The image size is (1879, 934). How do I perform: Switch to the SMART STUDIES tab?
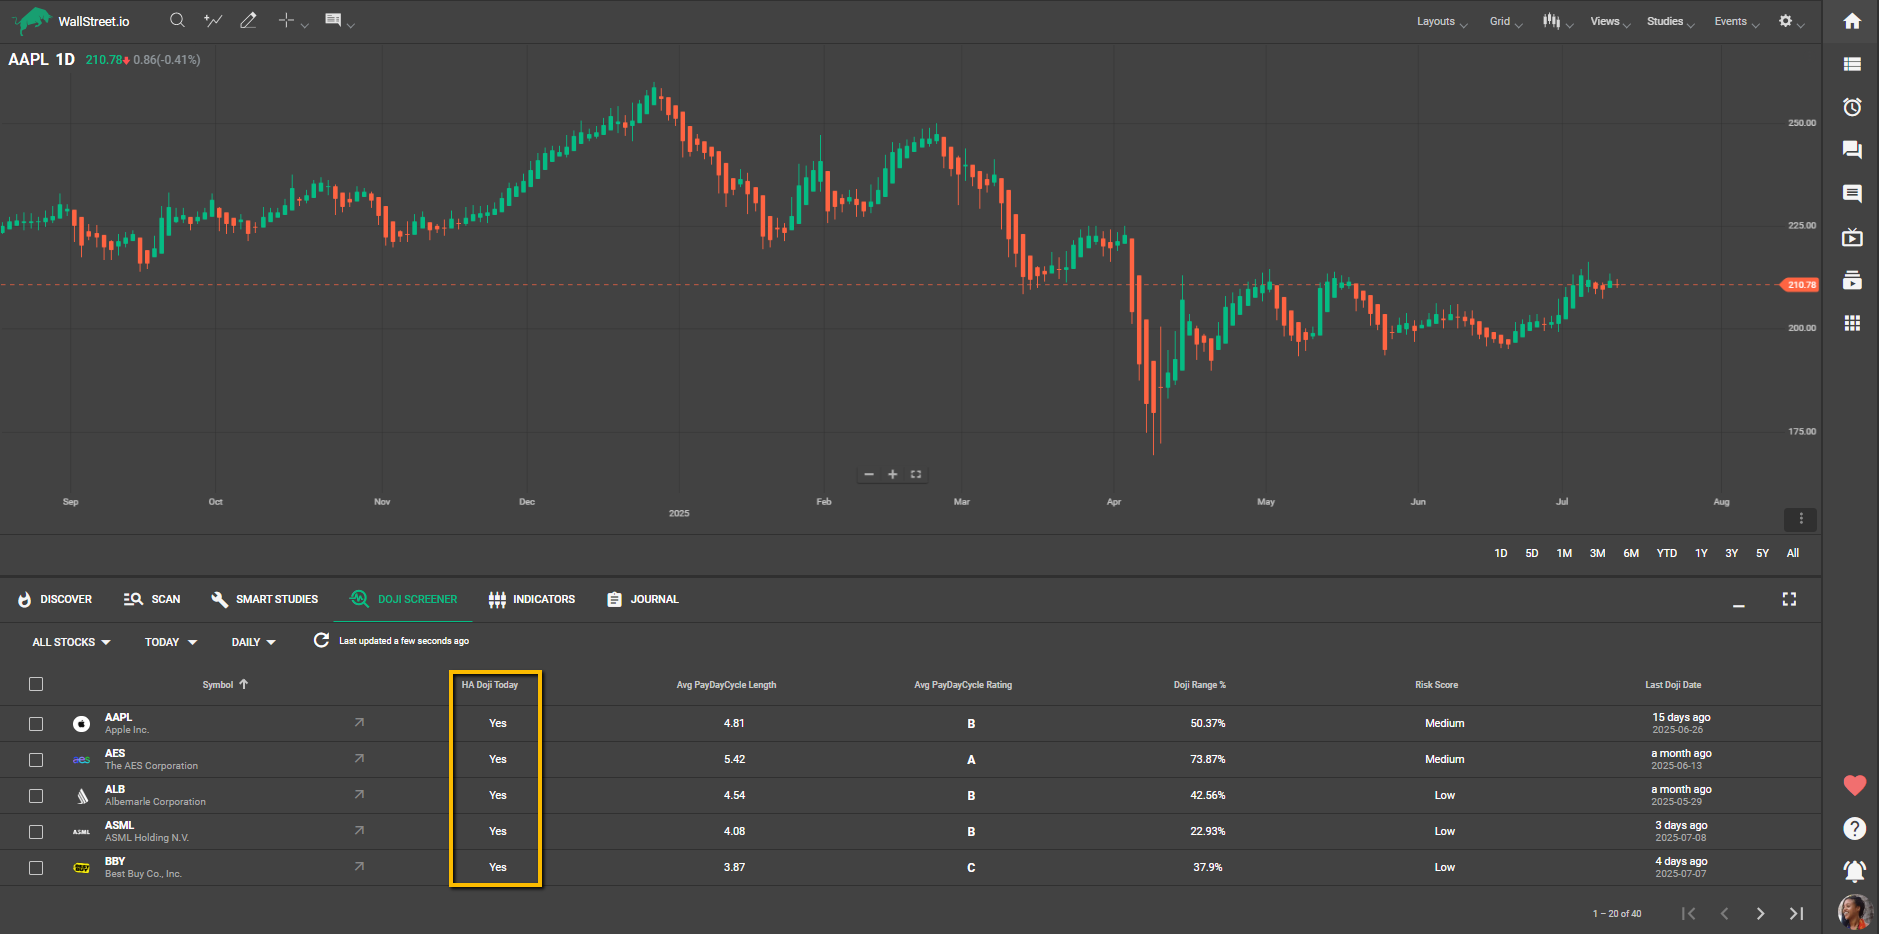pos(265,599)
